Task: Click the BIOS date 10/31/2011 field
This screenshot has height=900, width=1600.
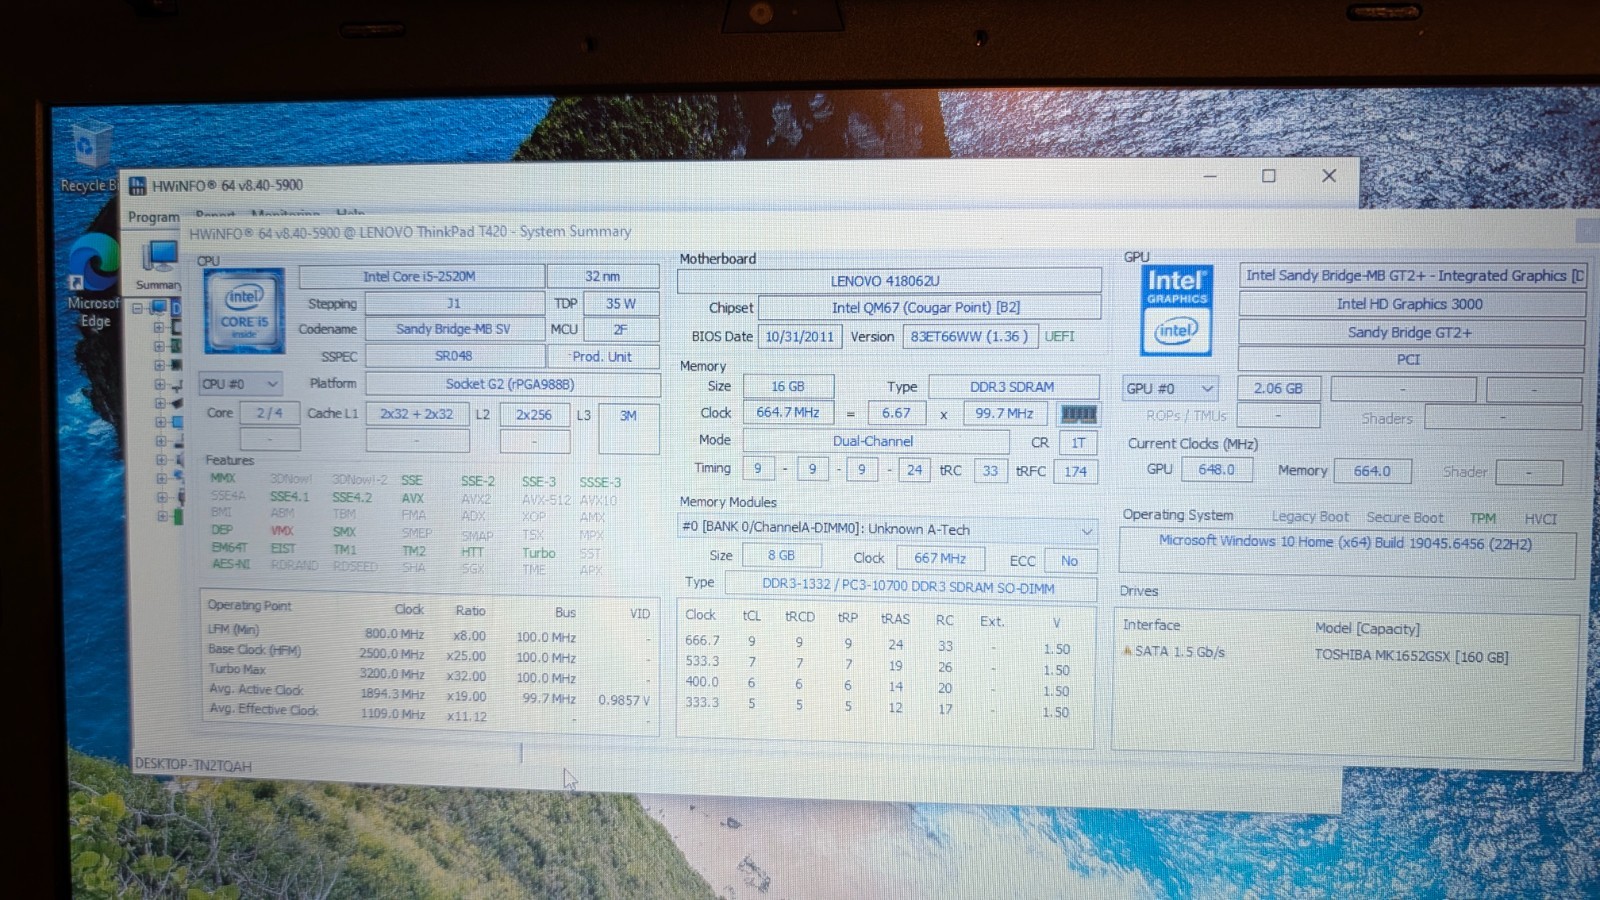Action: tap(799, 336)
